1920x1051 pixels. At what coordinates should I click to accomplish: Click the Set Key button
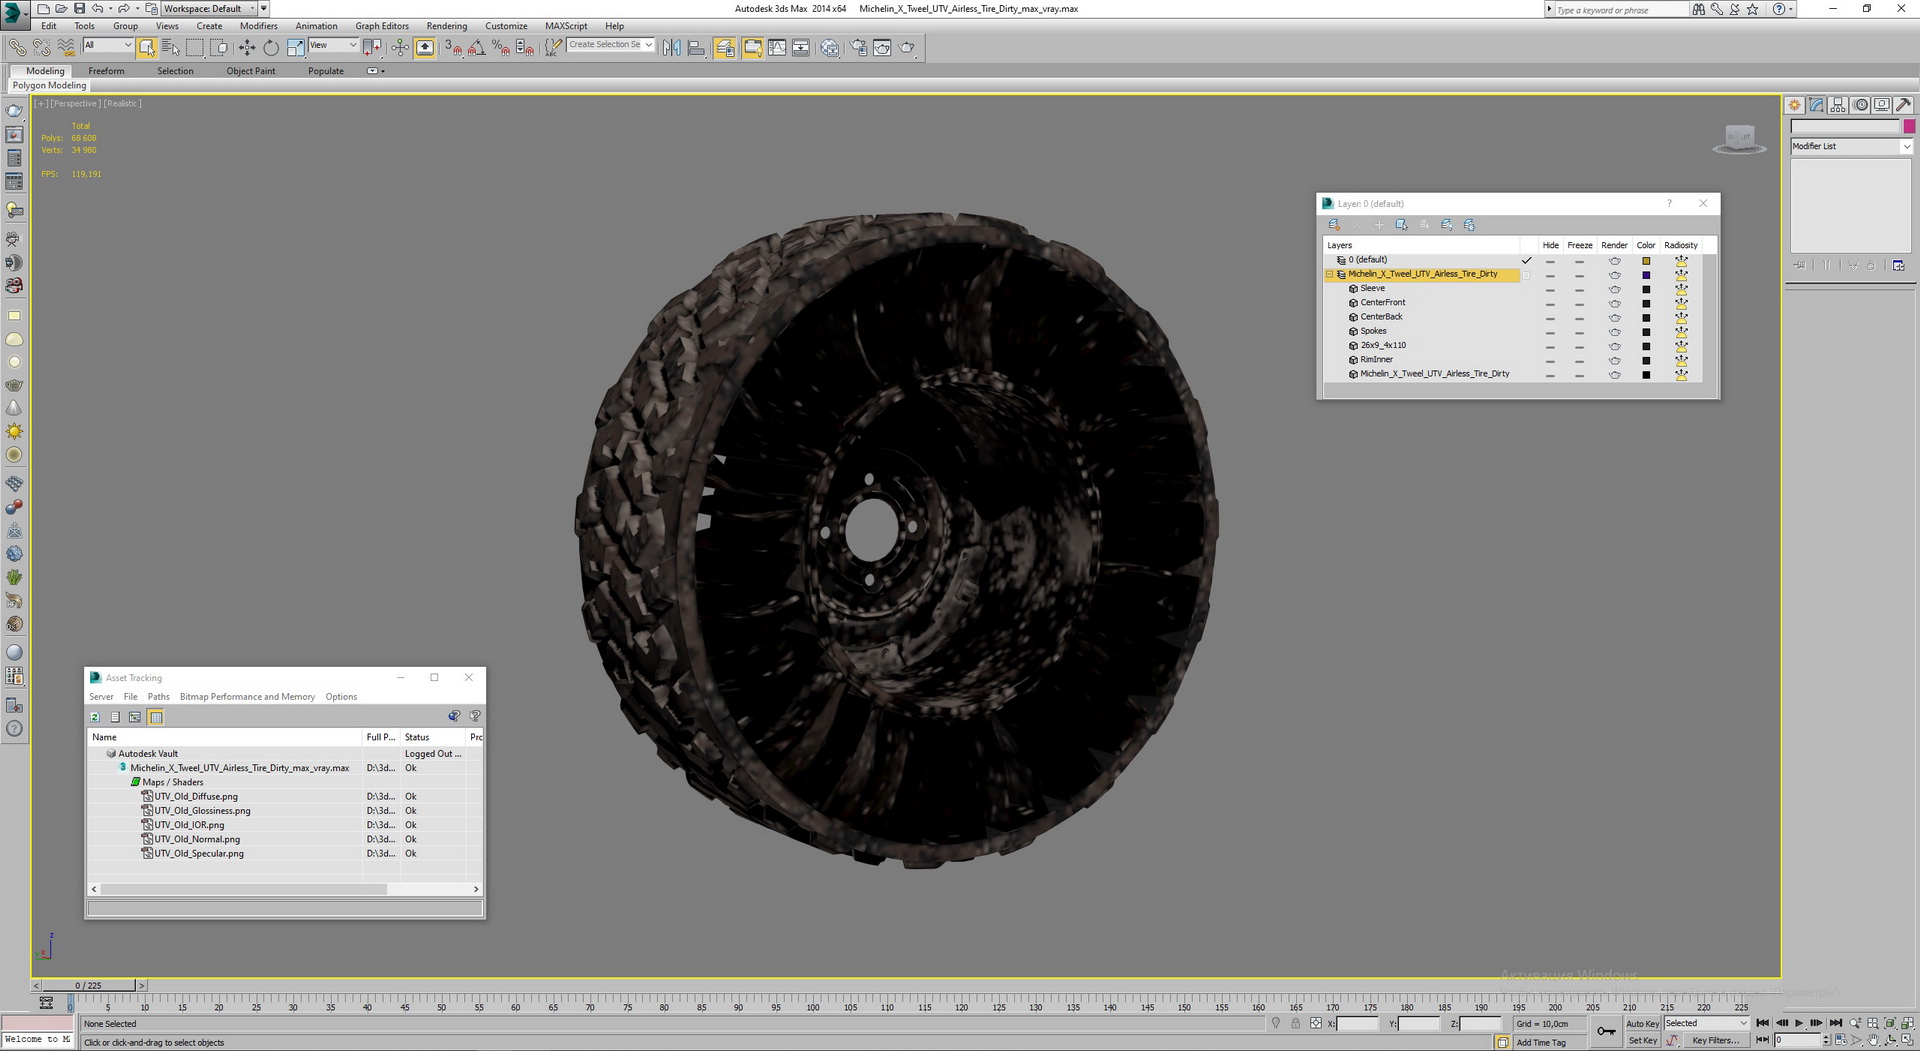[1642, 1040]
